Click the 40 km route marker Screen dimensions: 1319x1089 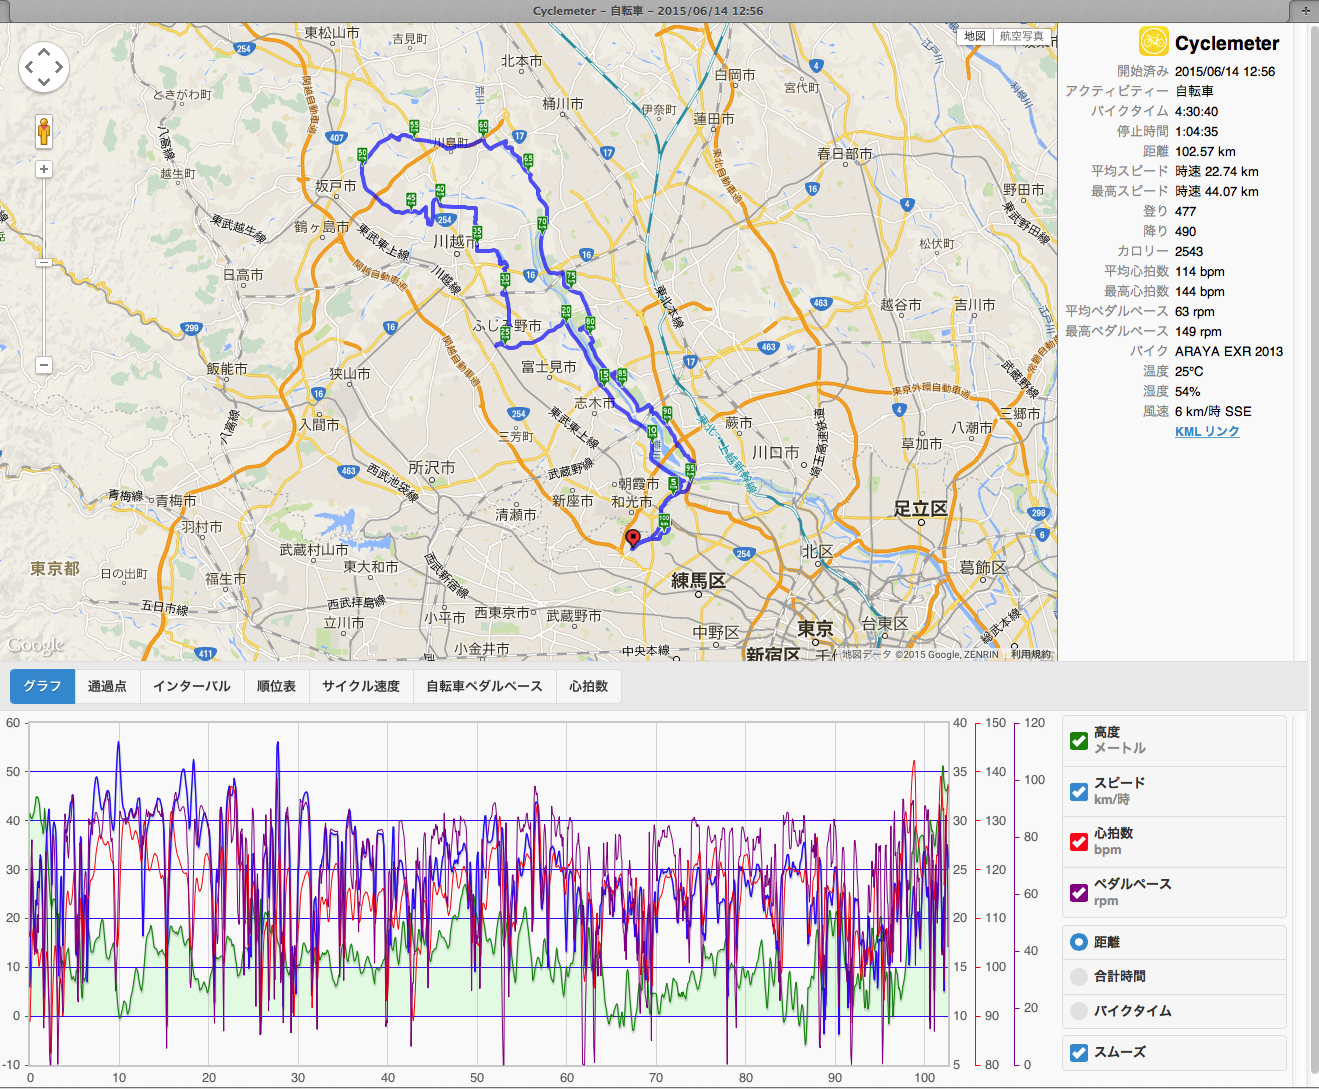click(x=440, y=190)
